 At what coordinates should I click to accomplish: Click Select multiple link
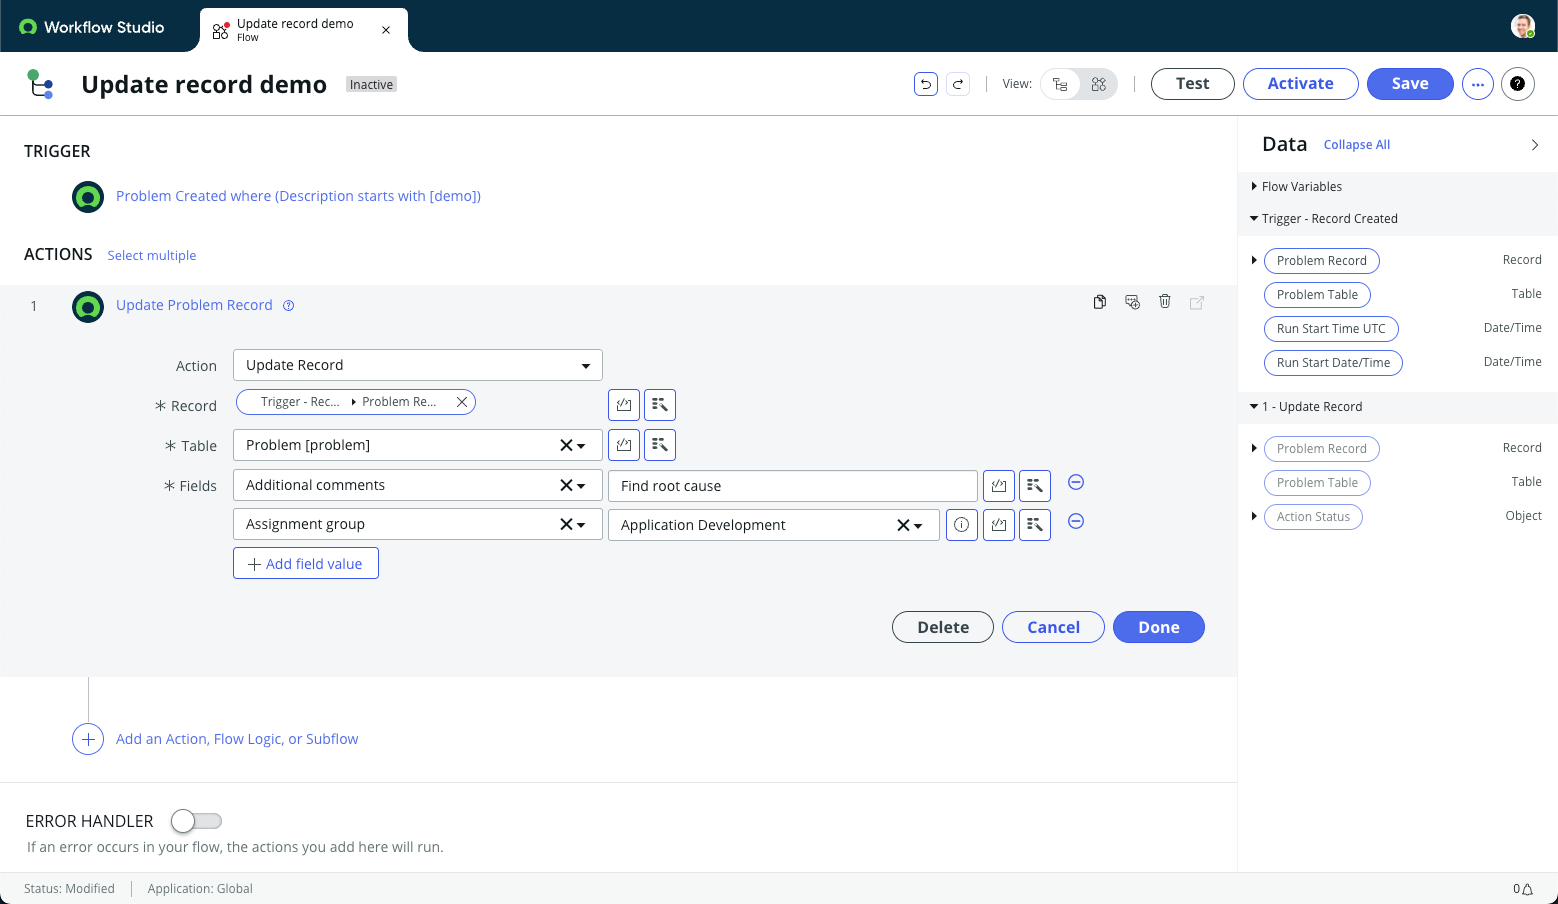point(152,256)
